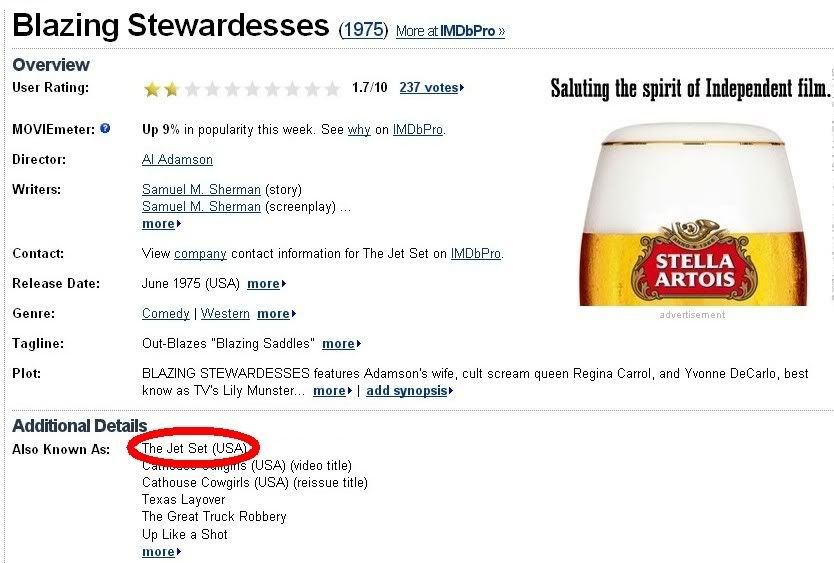Rate the movie ten stars
The width and height of the screenshot is (834, 563).
click(x=332, y=89)
